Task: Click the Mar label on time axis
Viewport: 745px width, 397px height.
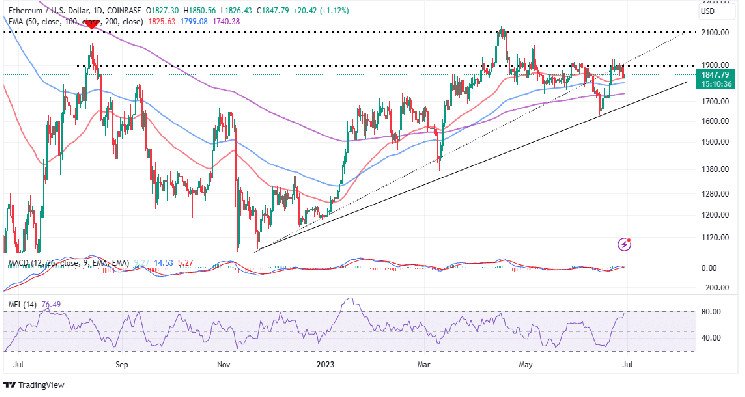Action: point(423,364)
